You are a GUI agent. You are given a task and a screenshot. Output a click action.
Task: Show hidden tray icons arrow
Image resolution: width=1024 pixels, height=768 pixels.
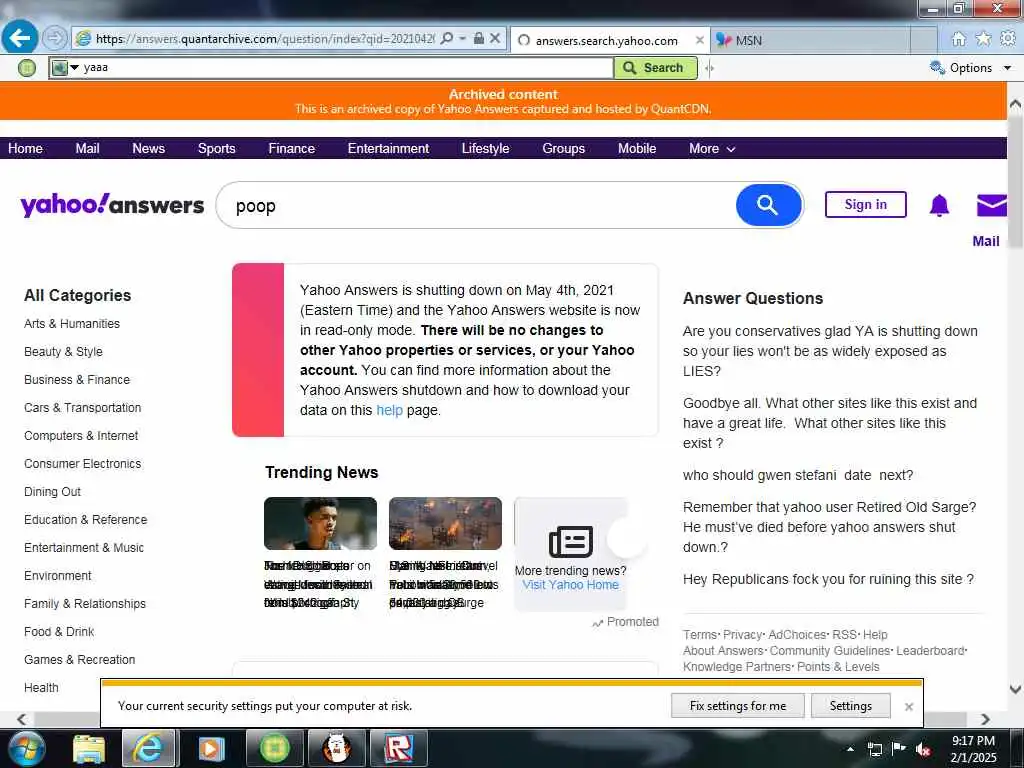pyautogui.click(x=850, y=749)
